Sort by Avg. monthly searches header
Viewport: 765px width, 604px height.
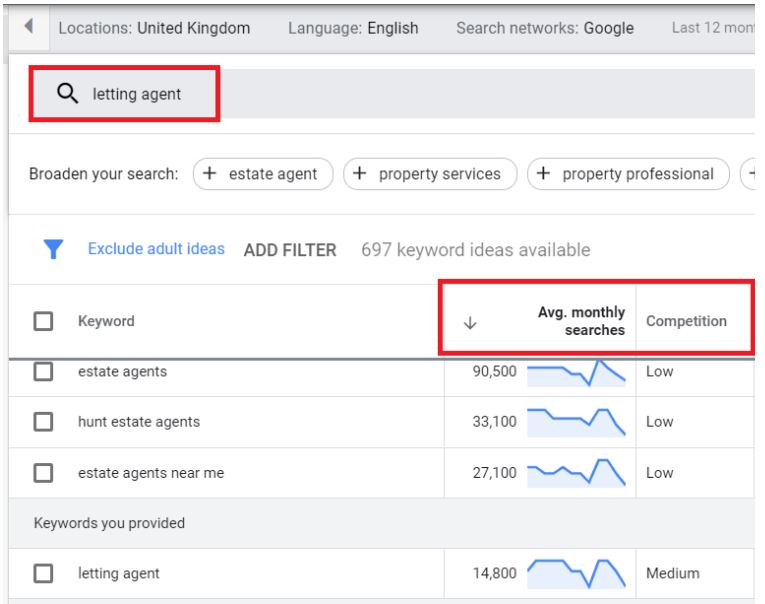click(581, 321)
